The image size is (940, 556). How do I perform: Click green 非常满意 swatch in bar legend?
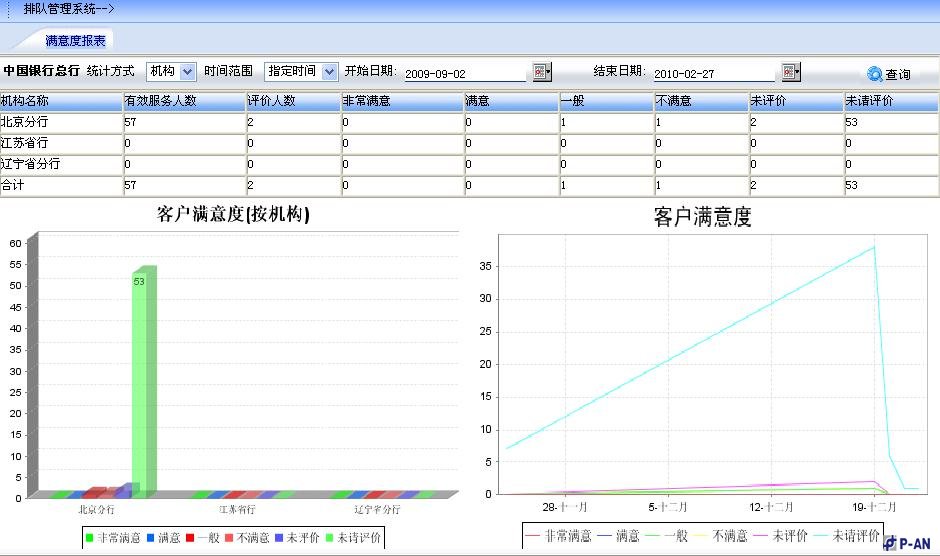pyautogui.click(x=89, y=537)
